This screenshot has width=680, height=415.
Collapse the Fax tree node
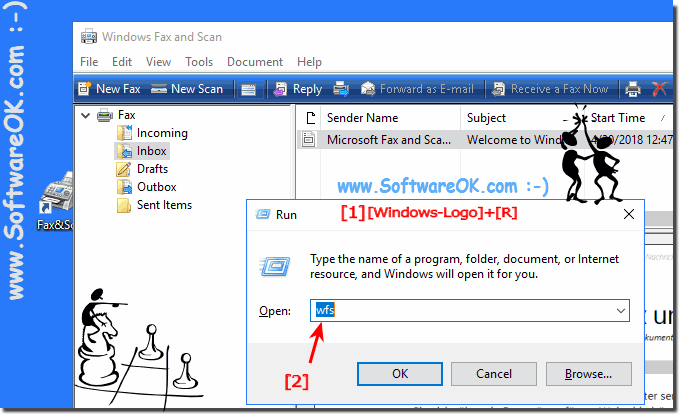tap(85, 116)
